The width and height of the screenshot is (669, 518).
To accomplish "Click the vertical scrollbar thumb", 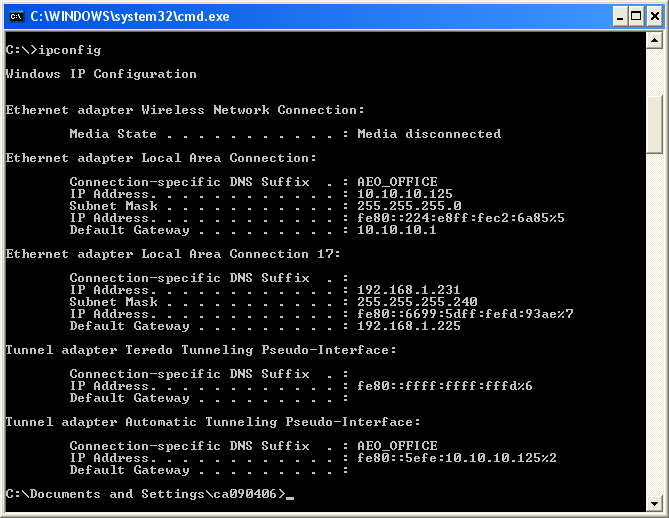I will click(x=655, y=124).
